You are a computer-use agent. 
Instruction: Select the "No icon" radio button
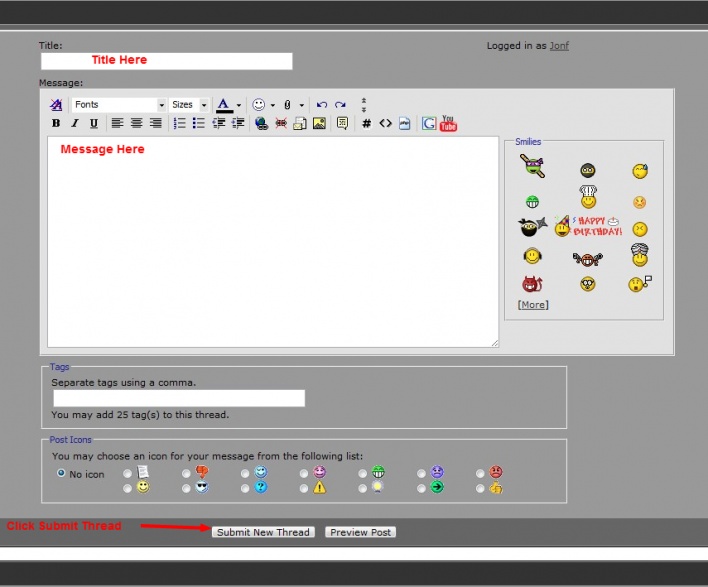(62, 473)
